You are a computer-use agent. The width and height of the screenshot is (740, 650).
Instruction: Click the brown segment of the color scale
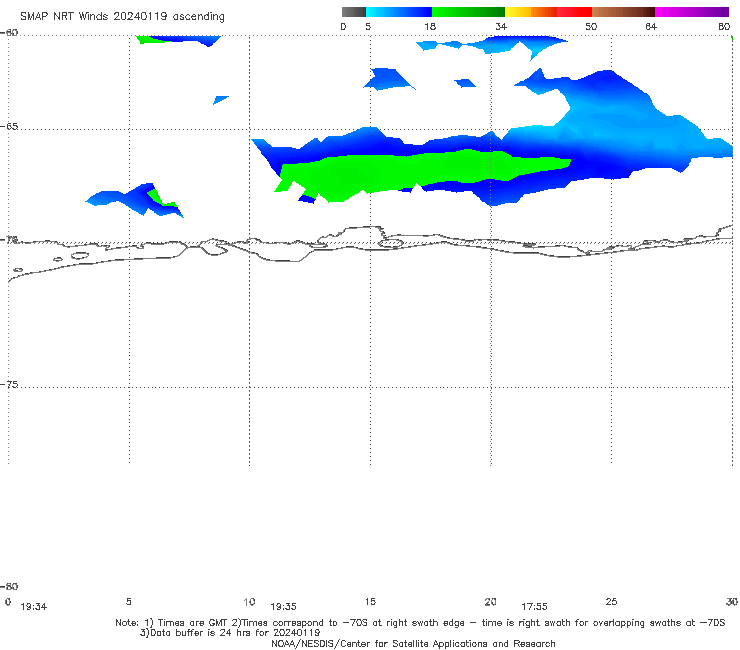coord(623,12)
